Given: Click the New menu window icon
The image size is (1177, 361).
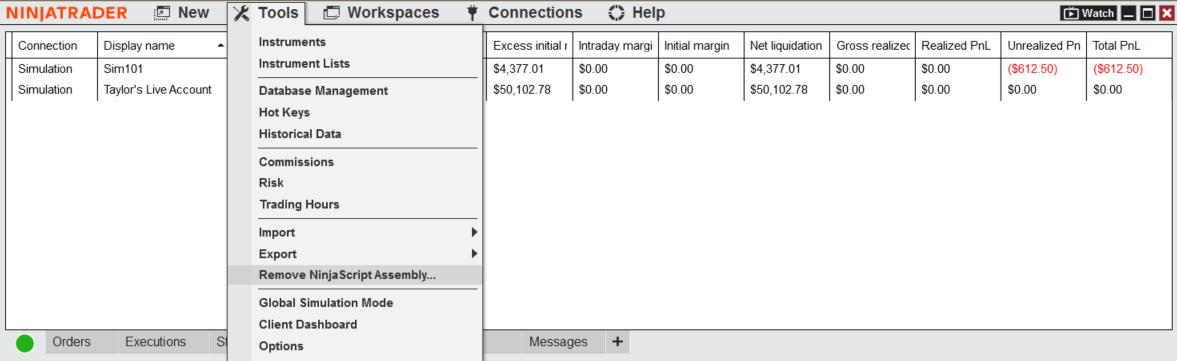Looking at the screenshot, I should coord(163,13).
